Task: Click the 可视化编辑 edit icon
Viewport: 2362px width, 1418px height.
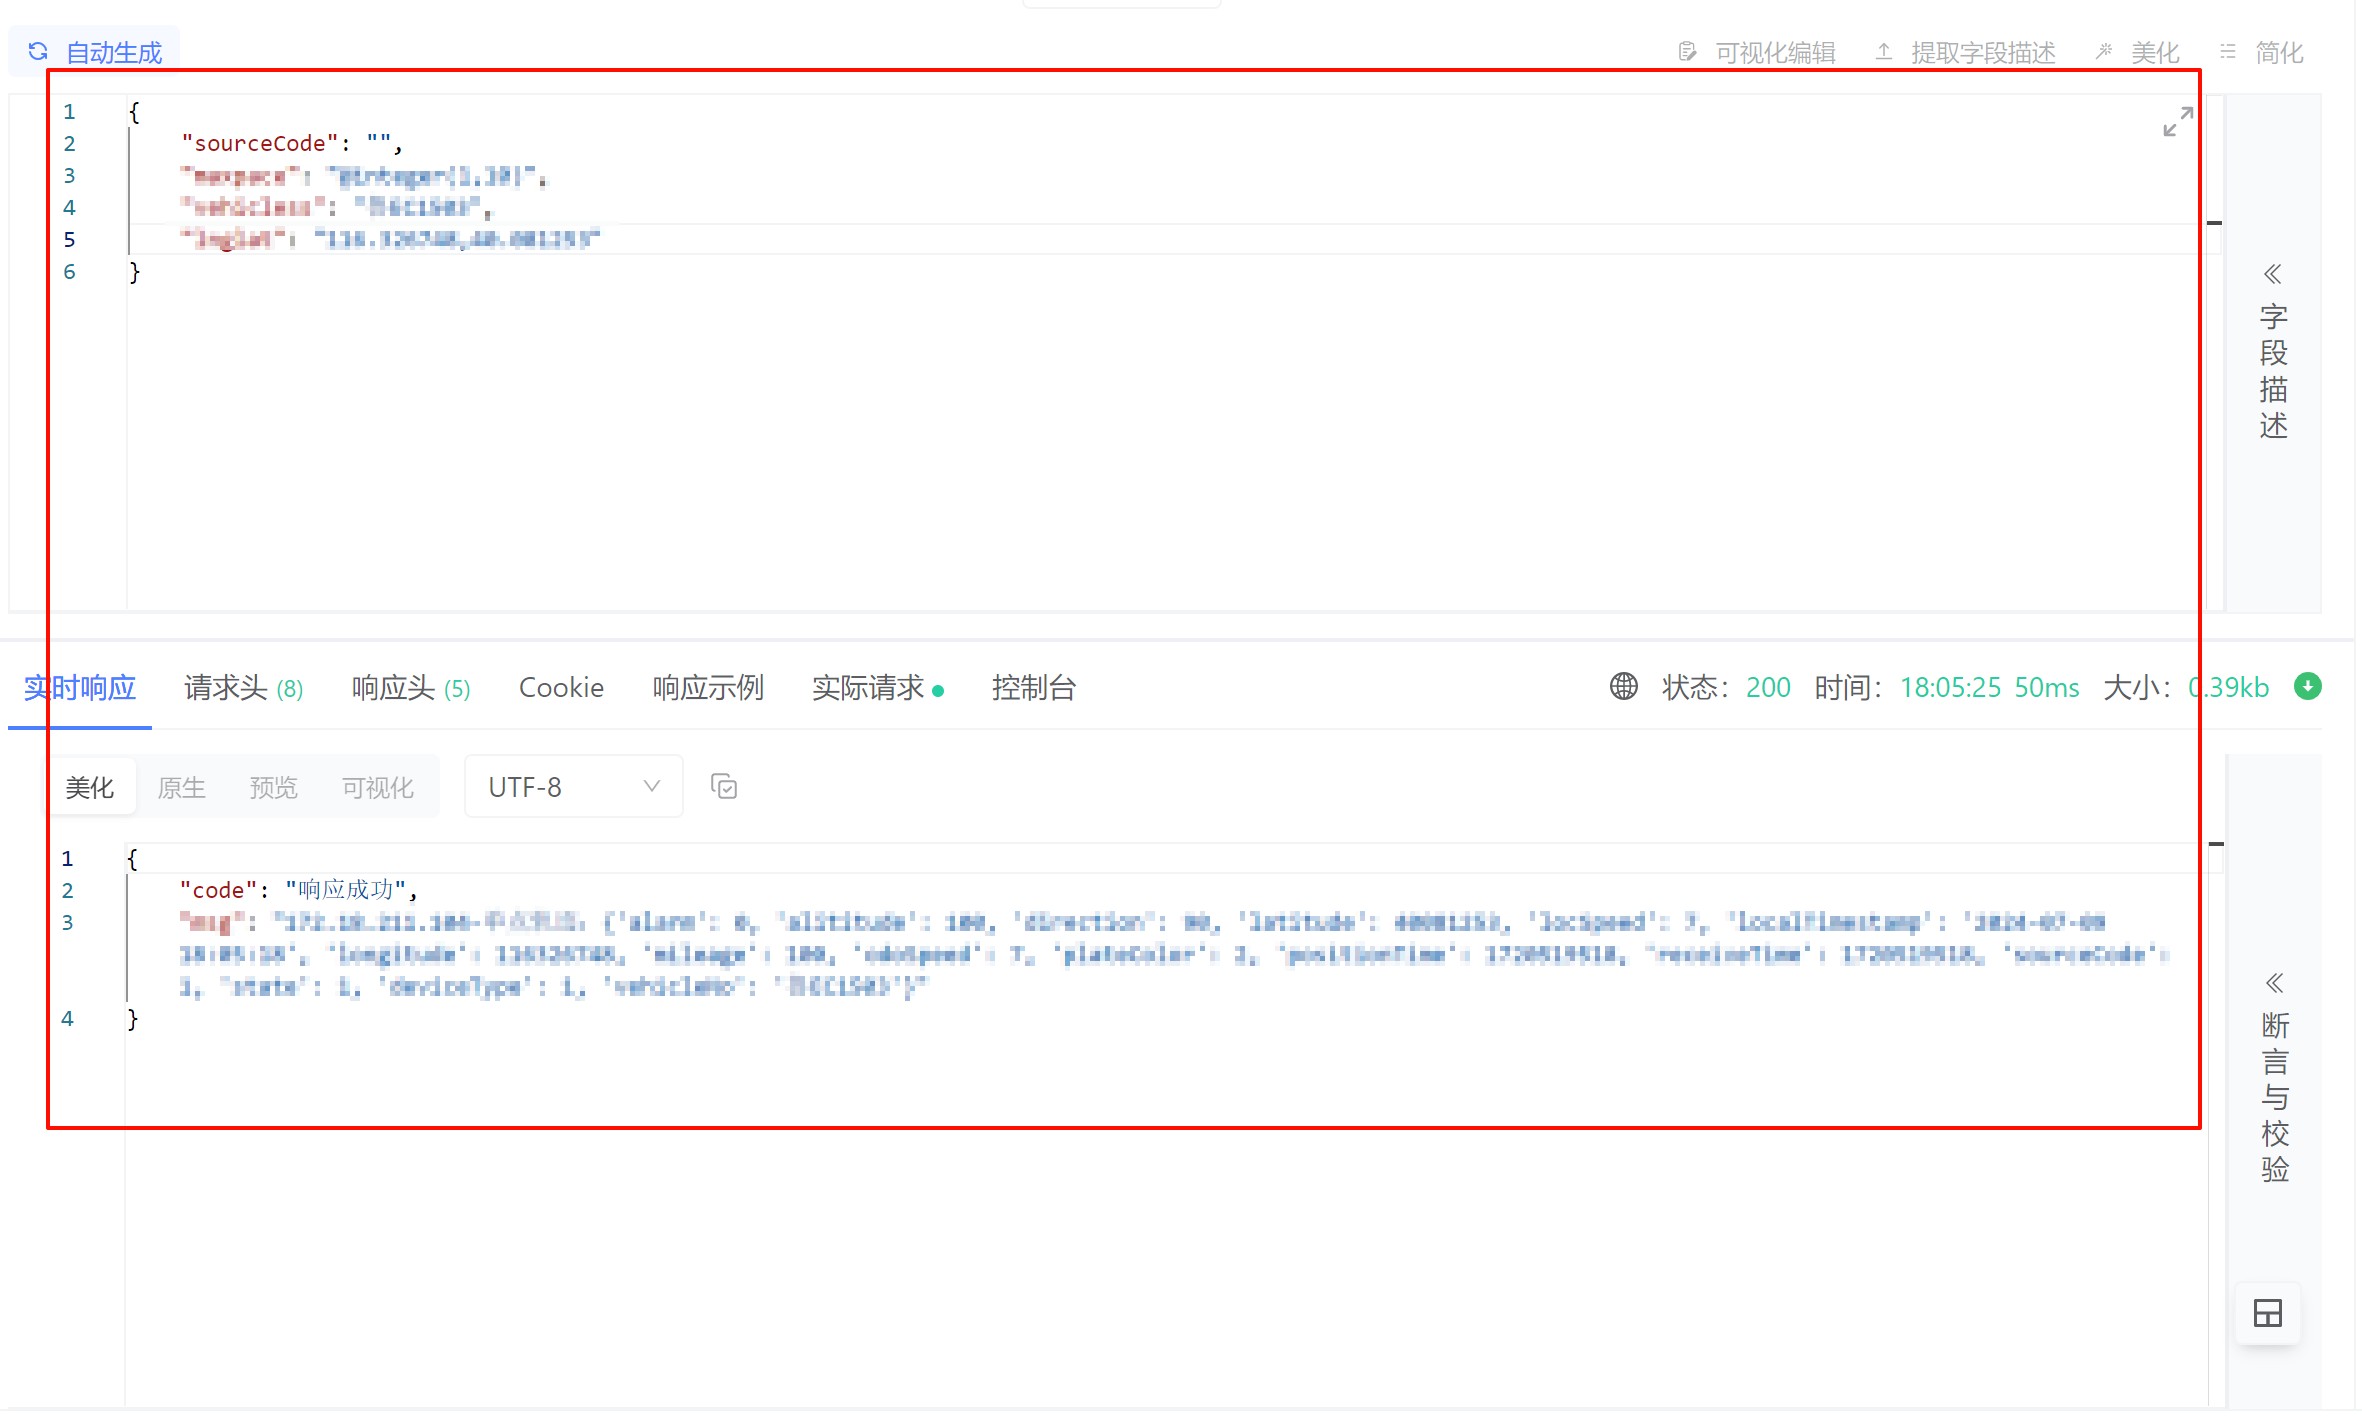Action: pos(1687,52)
